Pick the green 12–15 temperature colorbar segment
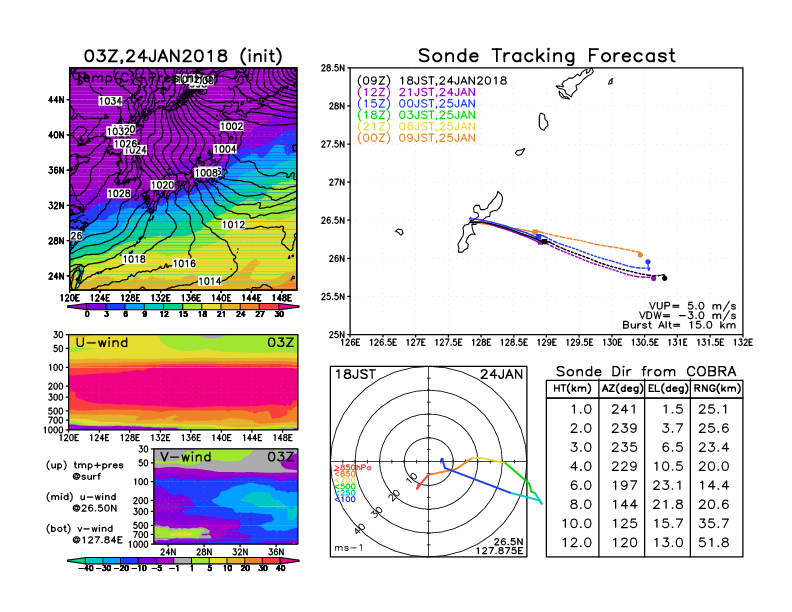Viewport: 792px width, 612px height. click(x=173, y=307)
